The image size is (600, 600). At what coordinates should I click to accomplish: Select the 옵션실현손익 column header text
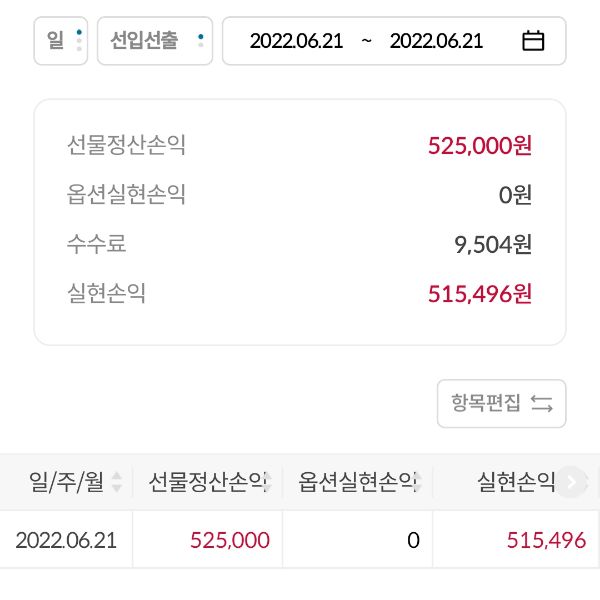coord(356,482)
